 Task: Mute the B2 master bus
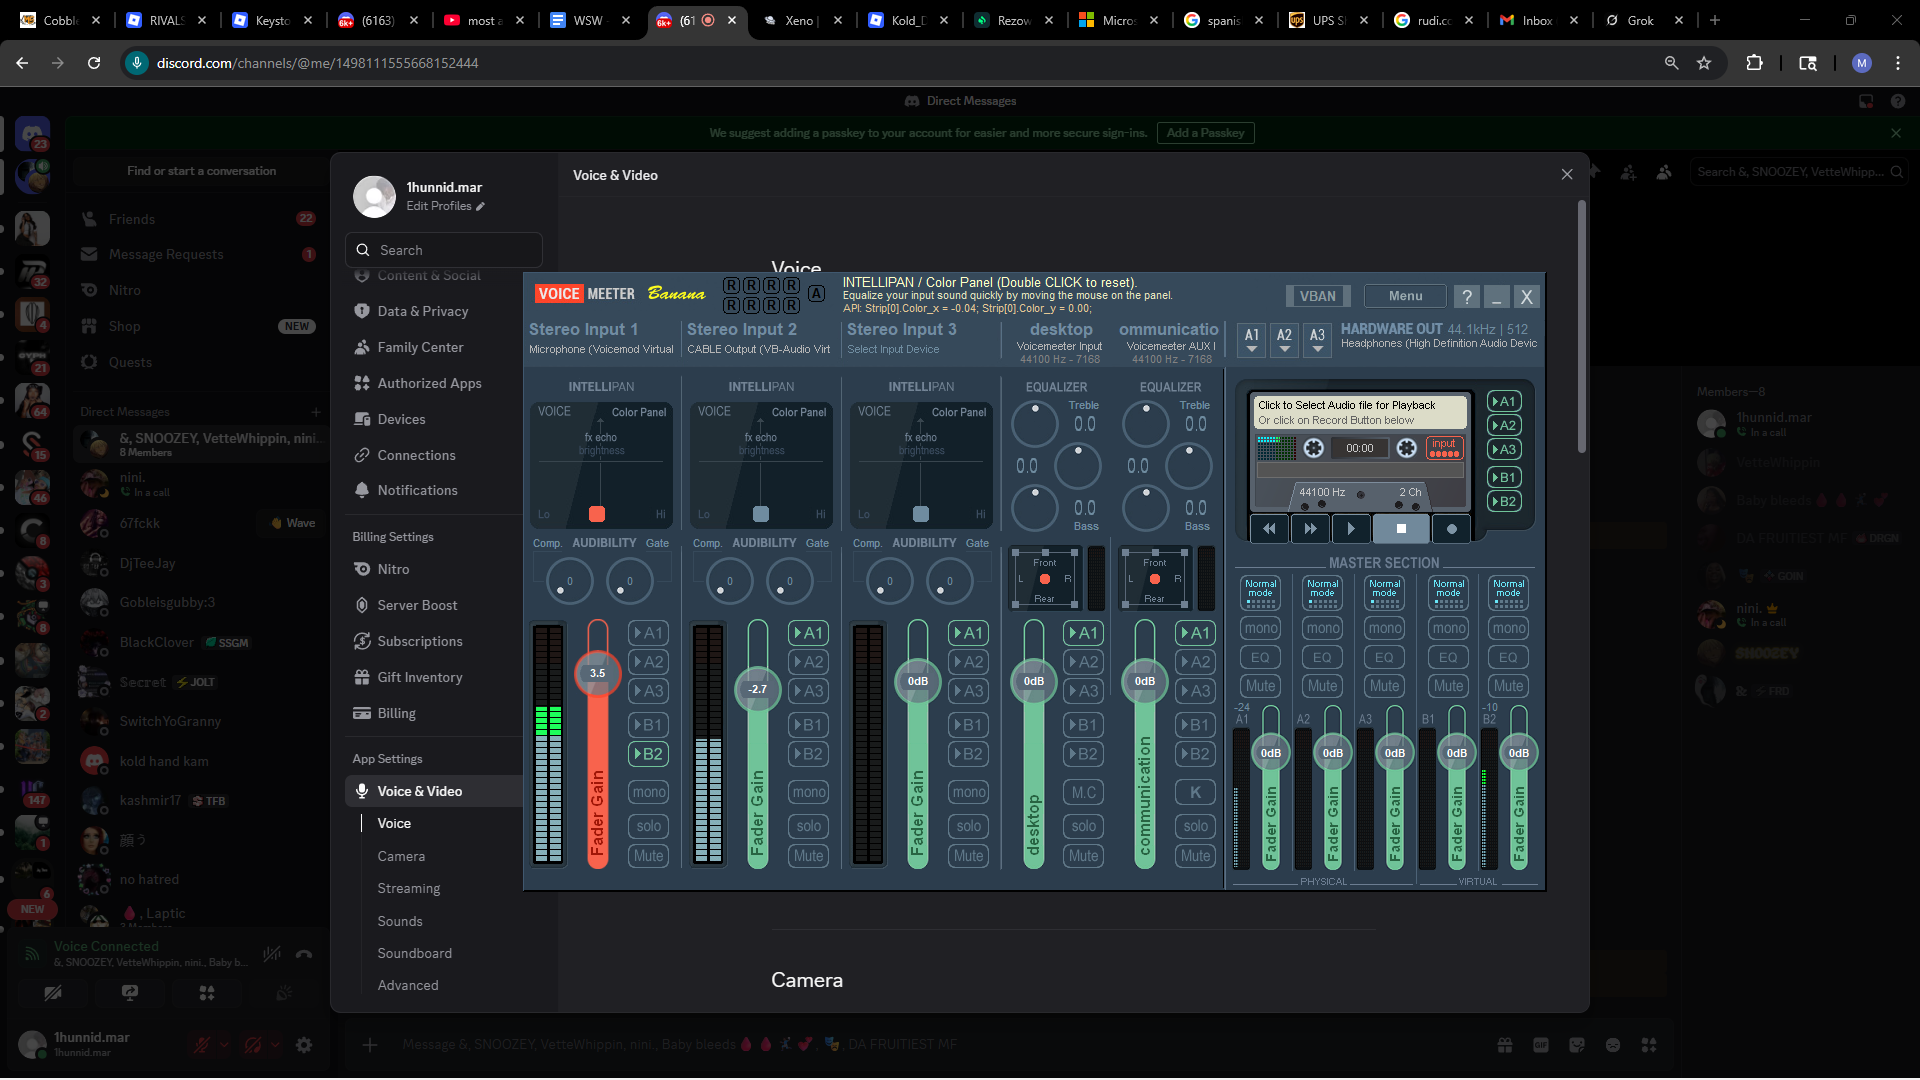pos(1508,686)
